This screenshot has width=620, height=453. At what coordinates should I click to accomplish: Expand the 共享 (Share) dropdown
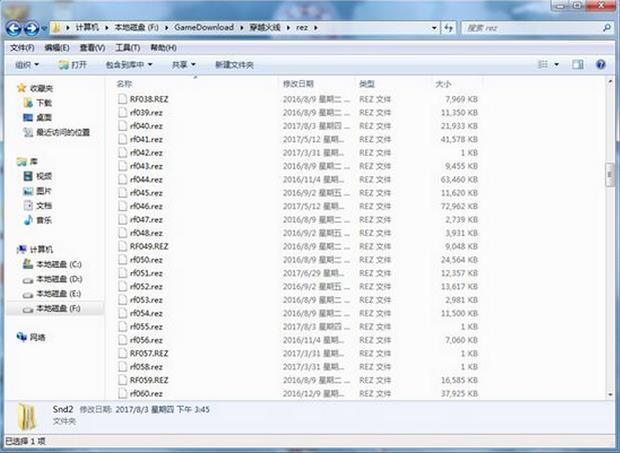181,65
